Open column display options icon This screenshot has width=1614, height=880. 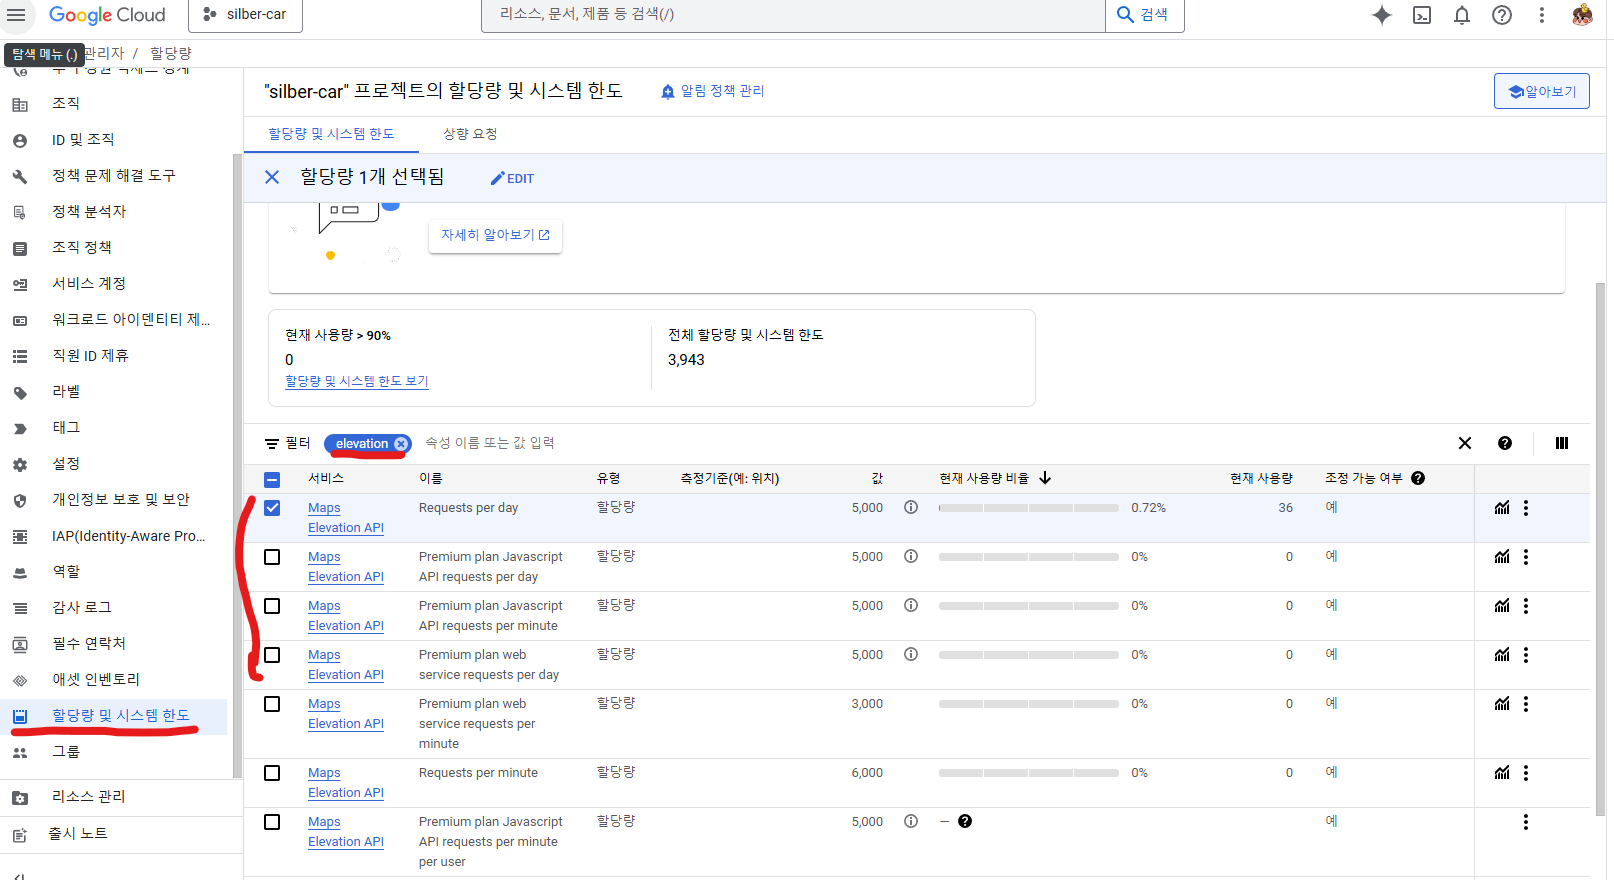pyautogui.click(x=1562, y=443)
